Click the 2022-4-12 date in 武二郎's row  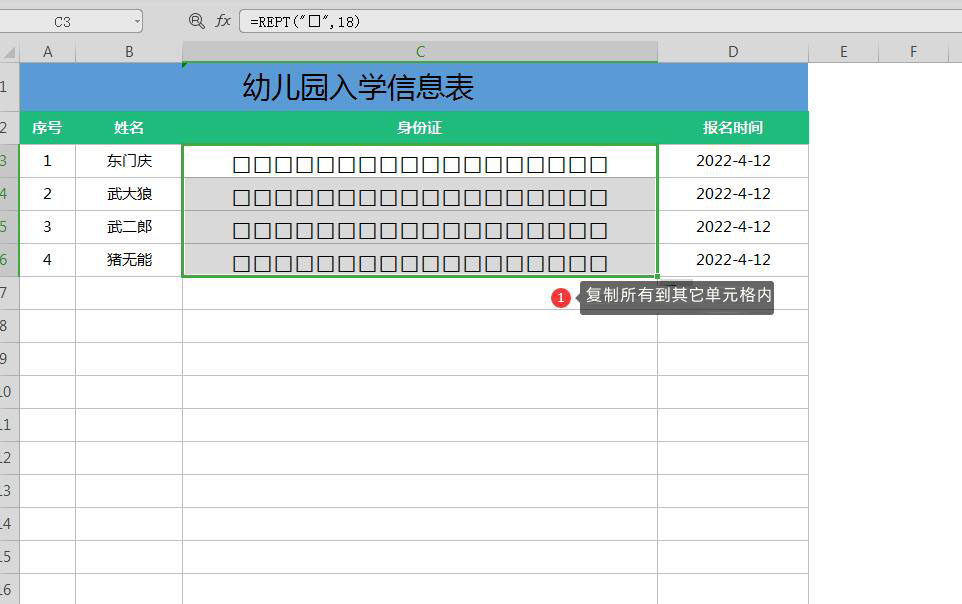pyautogui.click(x=733, y=227)
